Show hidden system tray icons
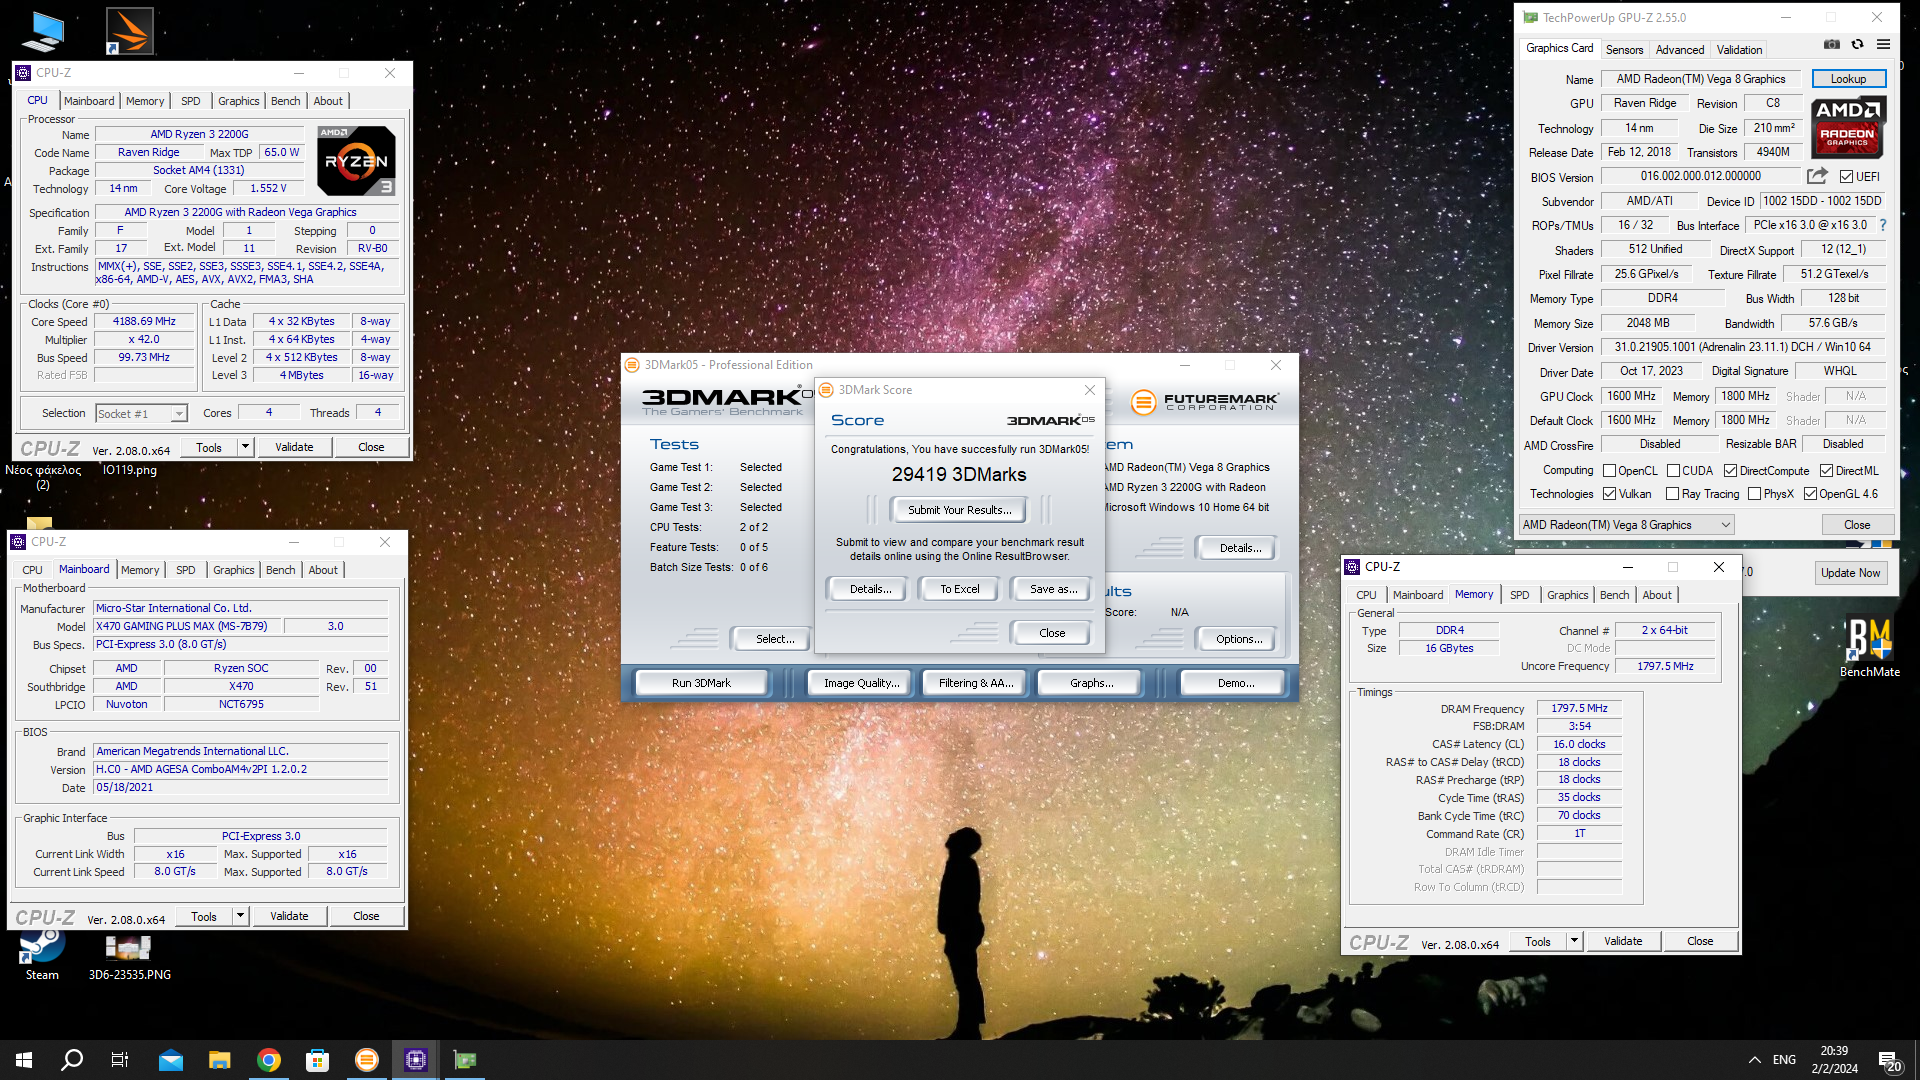1920x1080 pixels. pos(1754,1060)
